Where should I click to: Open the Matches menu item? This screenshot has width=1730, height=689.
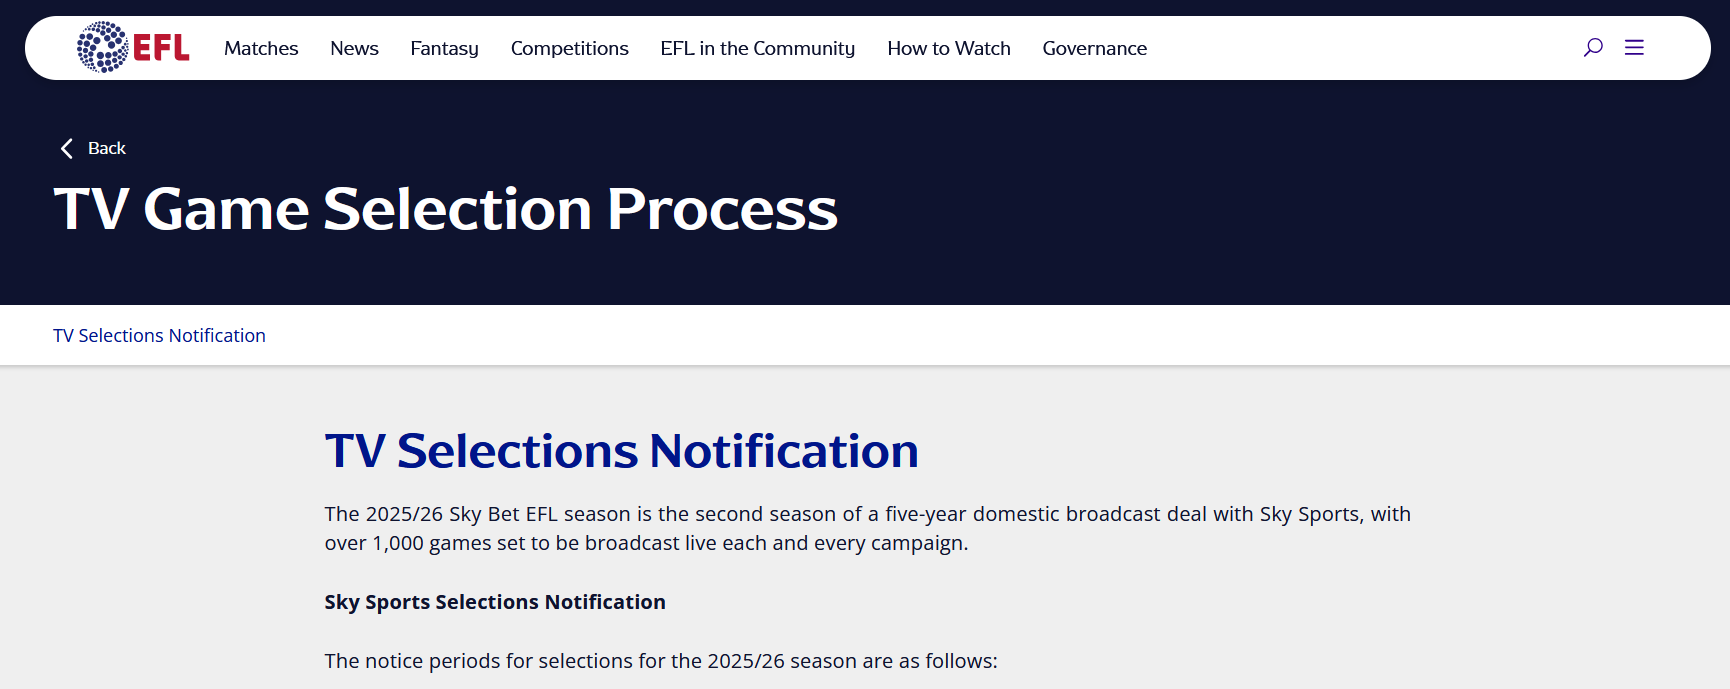(261, 48)
